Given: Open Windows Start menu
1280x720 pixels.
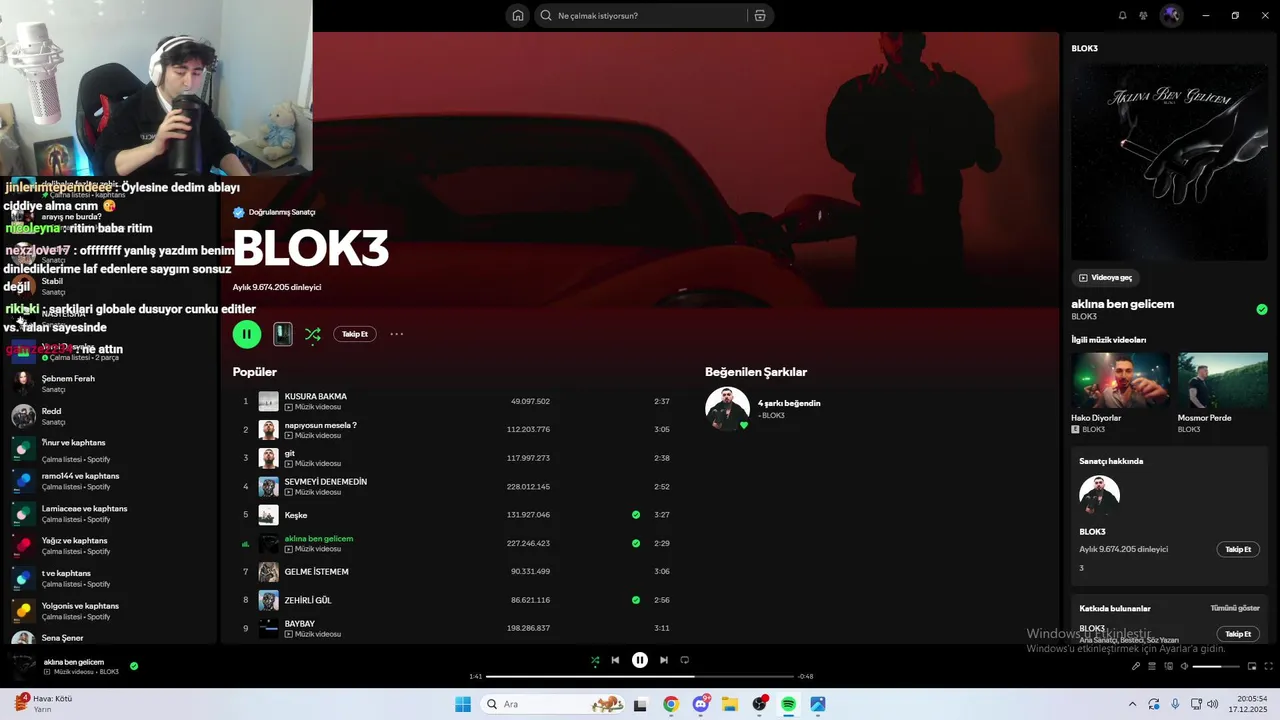Looking at the screenshot, I should 463,704.
